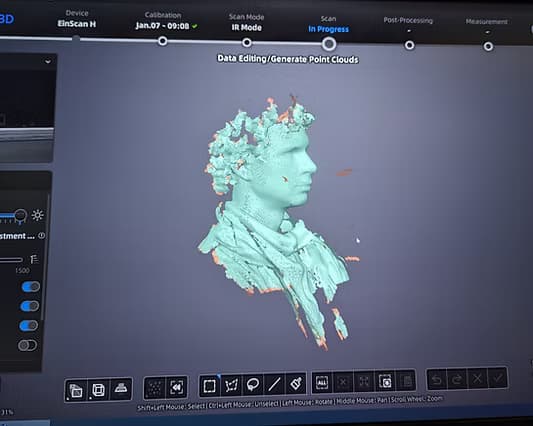Click the scanner stamp-shaped icon beside the cube
The width and height of the screenshot is (533, 426).
[x=121, y=388]
